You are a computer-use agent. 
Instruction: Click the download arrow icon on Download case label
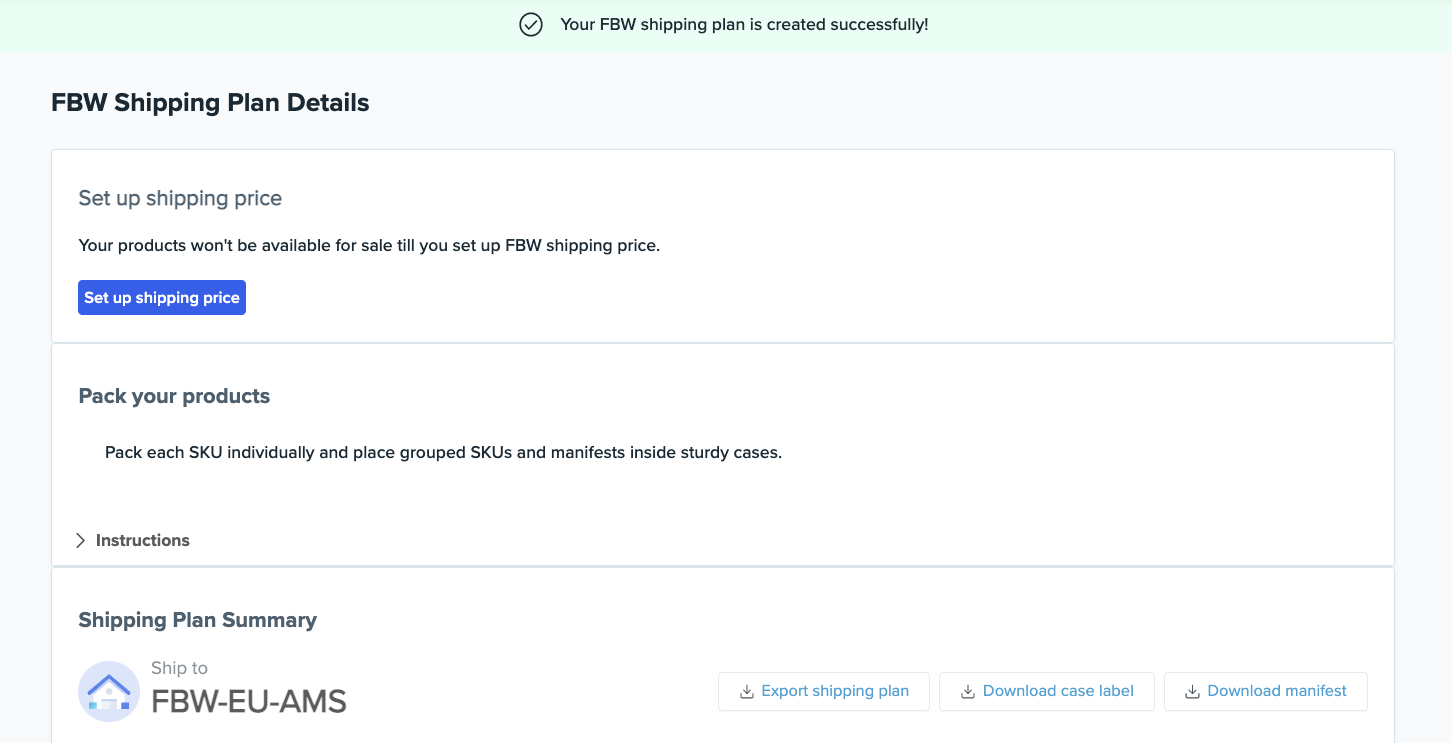tap(967, 692)
